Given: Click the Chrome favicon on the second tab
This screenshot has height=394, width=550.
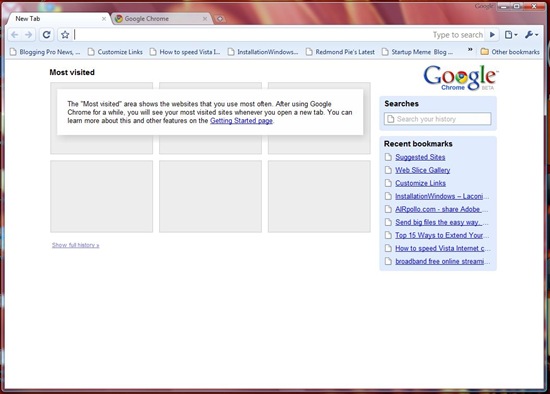Looking at the screenshot, I should (x=119, y=19).
